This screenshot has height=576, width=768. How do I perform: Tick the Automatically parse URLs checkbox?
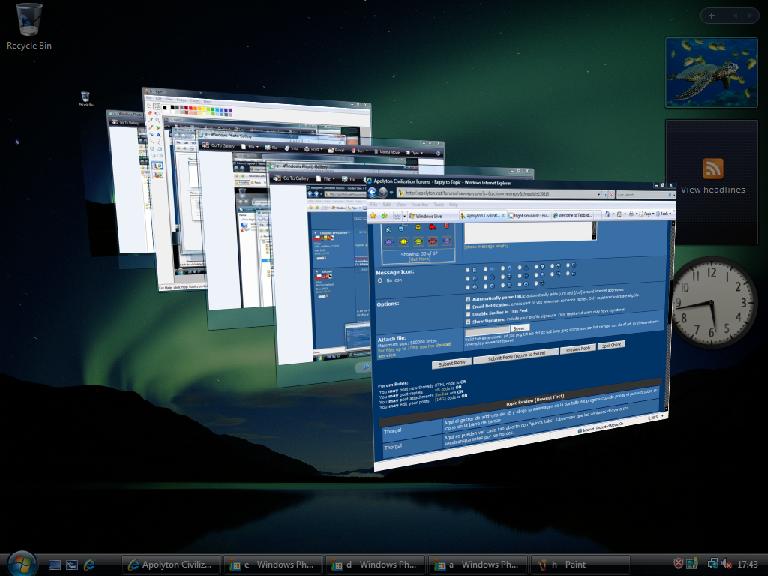pos(470,298)
